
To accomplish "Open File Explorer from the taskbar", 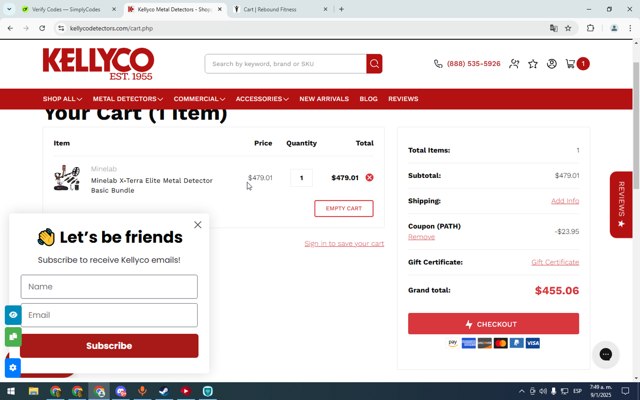I will pyautogui.click(x=33, y=391).
